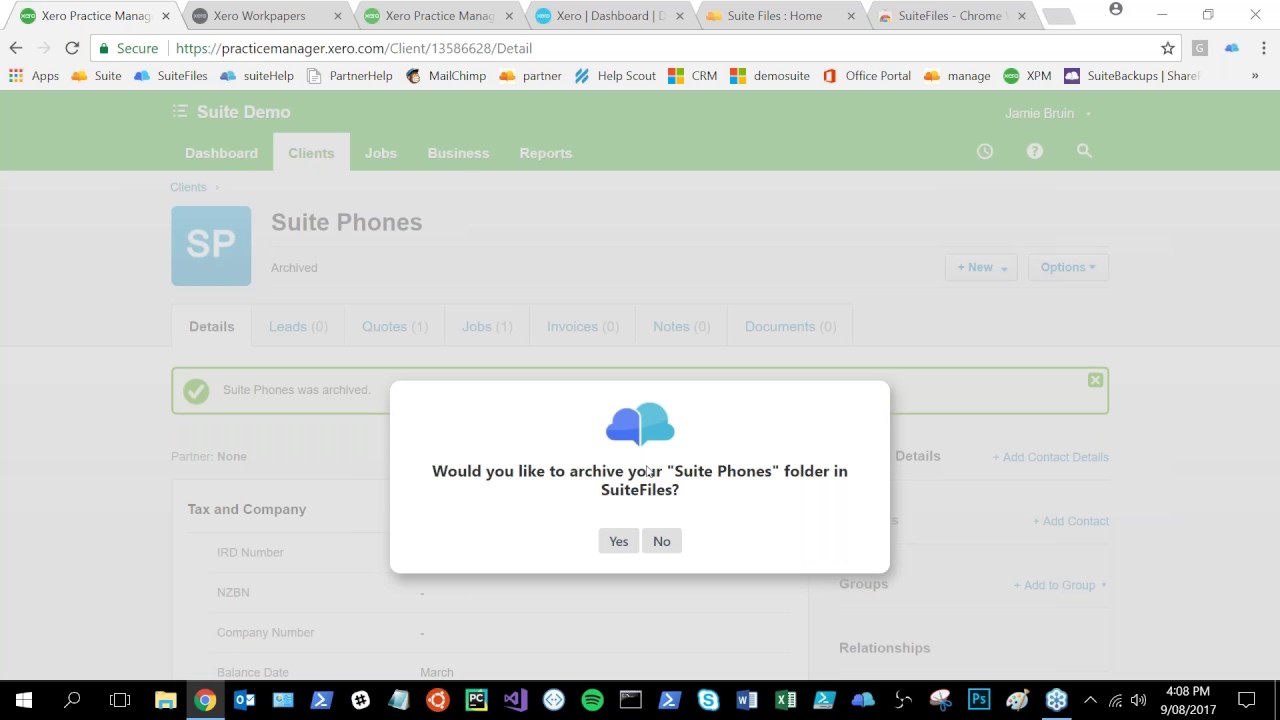This screenshot has width=1280, height=720.
Task: Open Photoshop from the taskbar
Action: pyautogui.click(x=979, y=700)
